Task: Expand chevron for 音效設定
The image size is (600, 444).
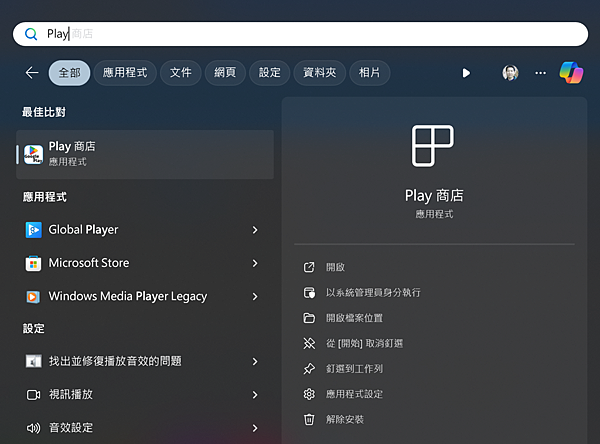Action: point(255,428)
